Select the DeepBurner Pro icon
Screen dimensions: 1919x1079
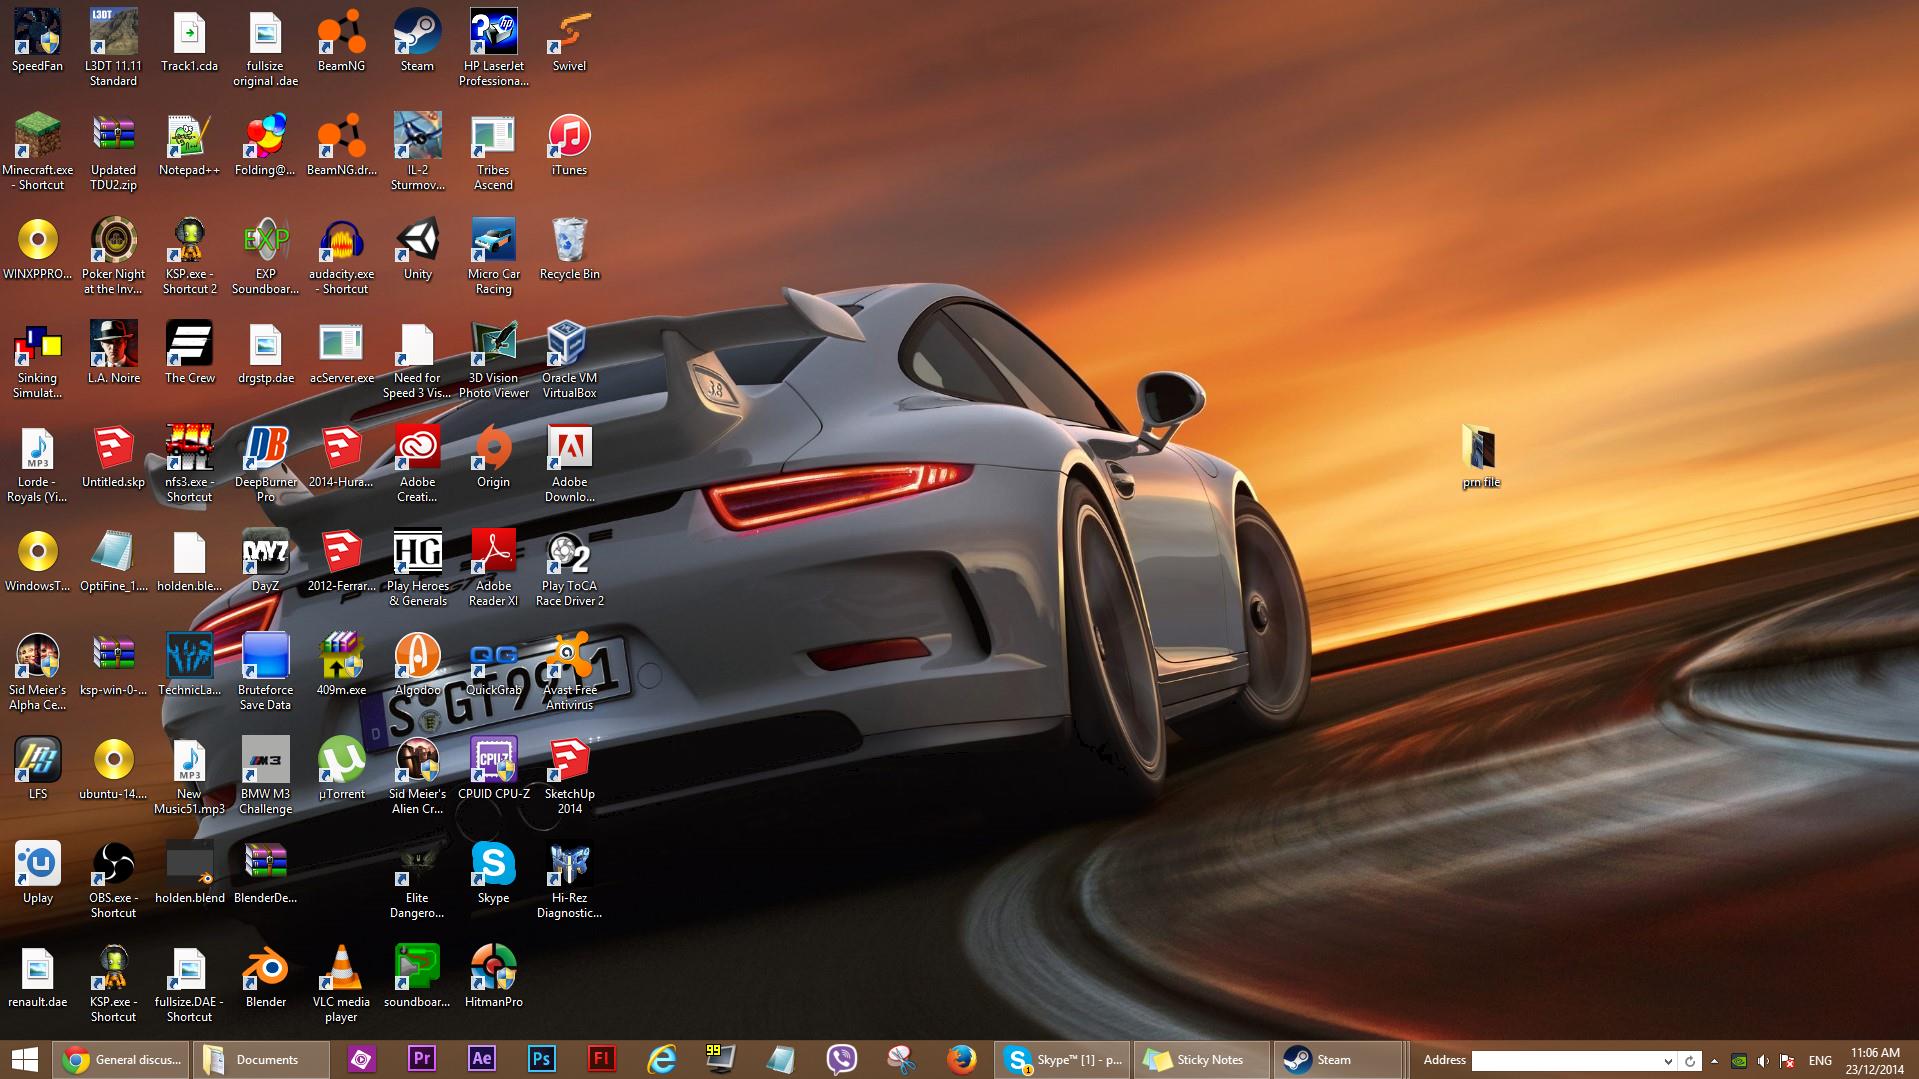click(265, 465)
